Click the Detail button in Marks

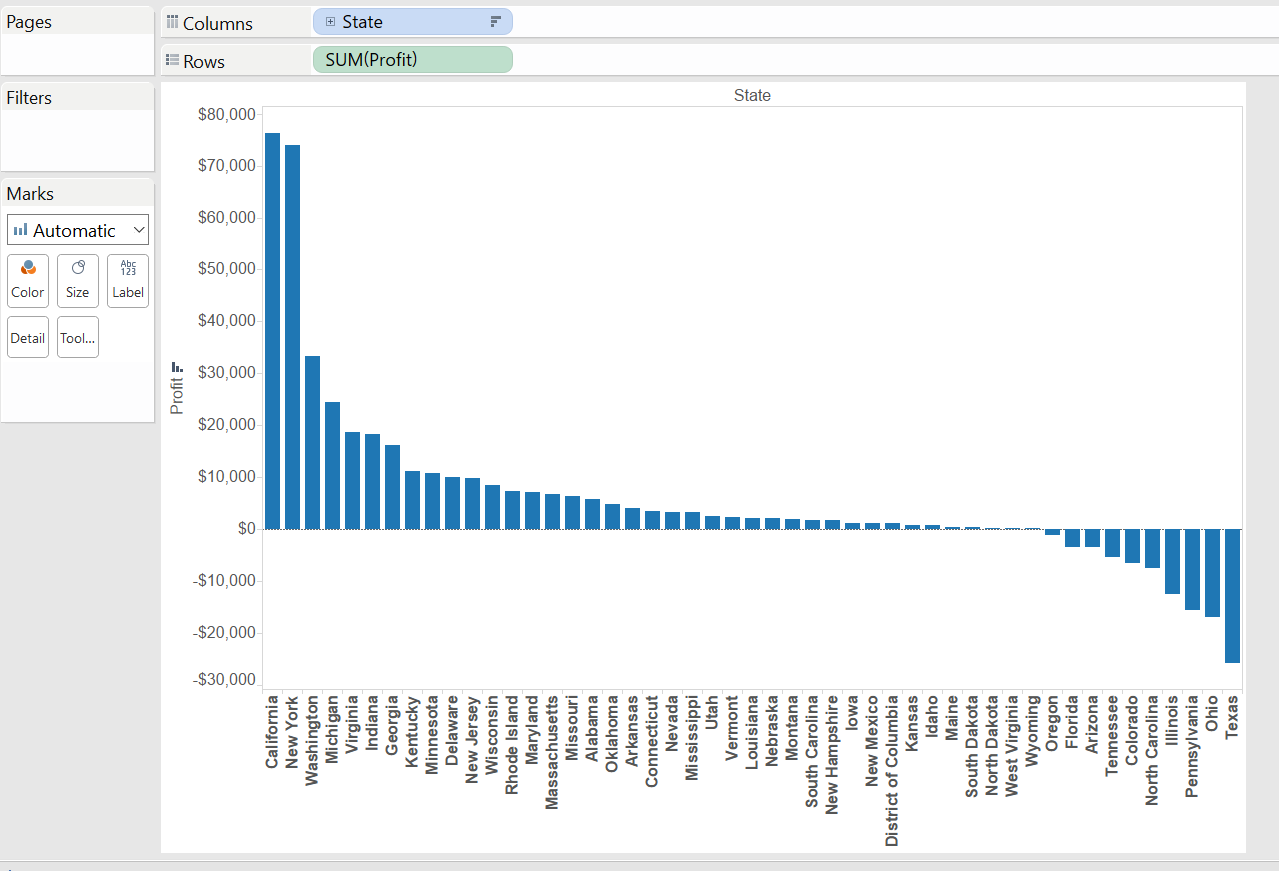(28, 338)
